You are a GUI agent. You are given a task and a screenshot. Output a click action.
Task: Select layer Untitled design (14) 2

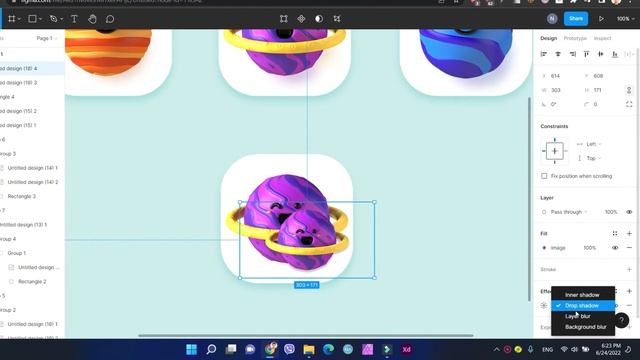tap(33, 182)
